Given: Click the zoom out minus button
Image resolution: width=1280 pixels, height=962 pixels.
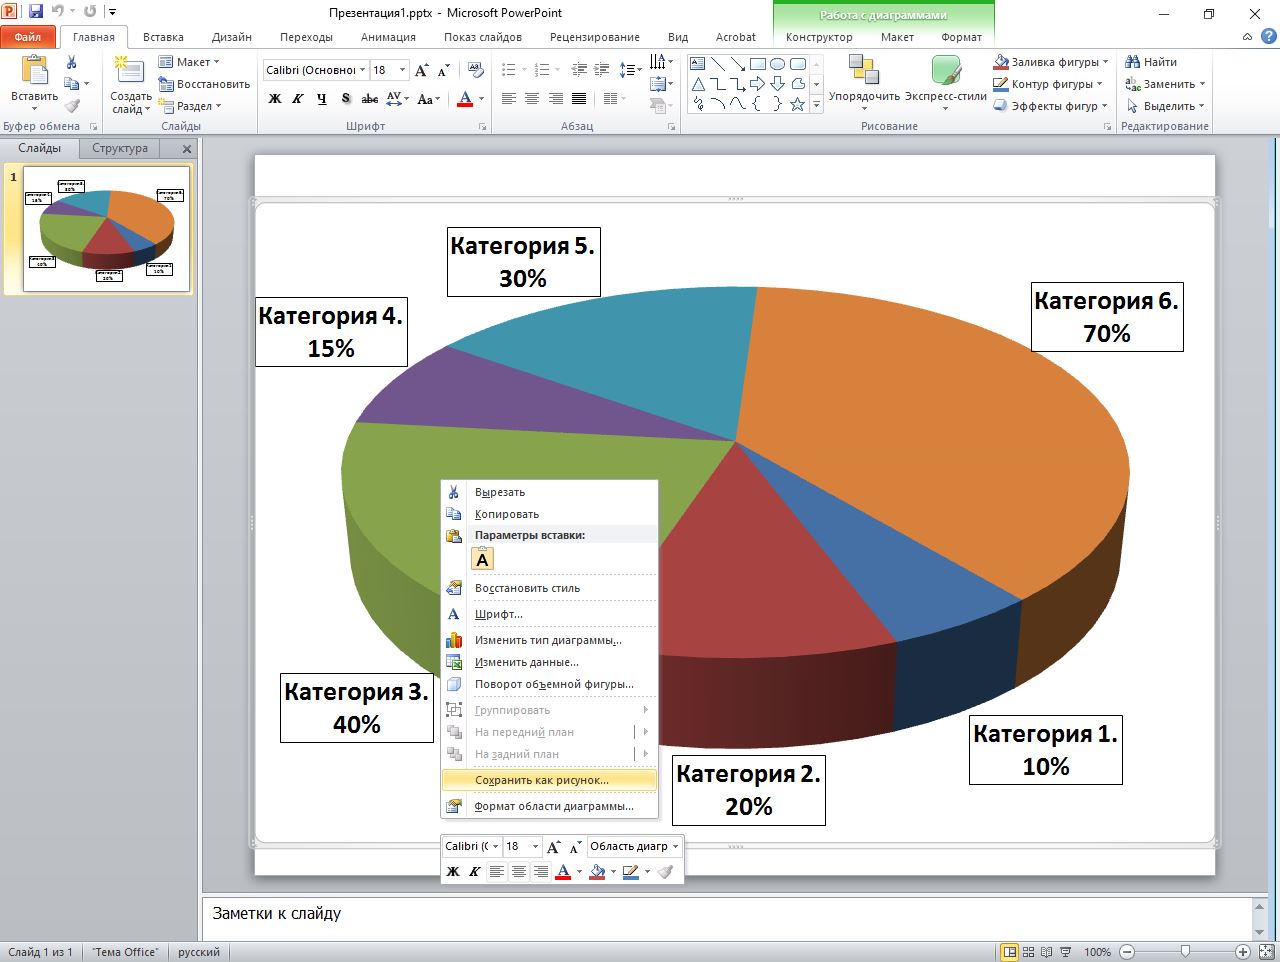Looking at the screenshot, I should (x=1128, y=952).
